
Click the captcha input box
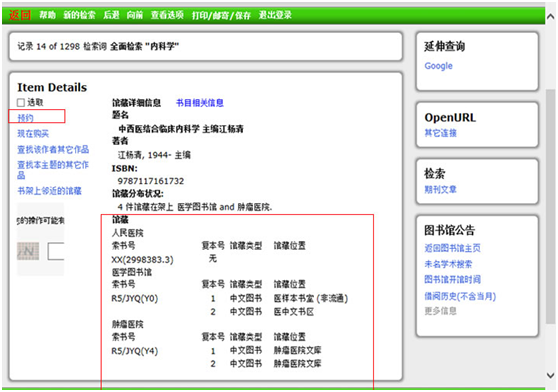coord(56,251)
